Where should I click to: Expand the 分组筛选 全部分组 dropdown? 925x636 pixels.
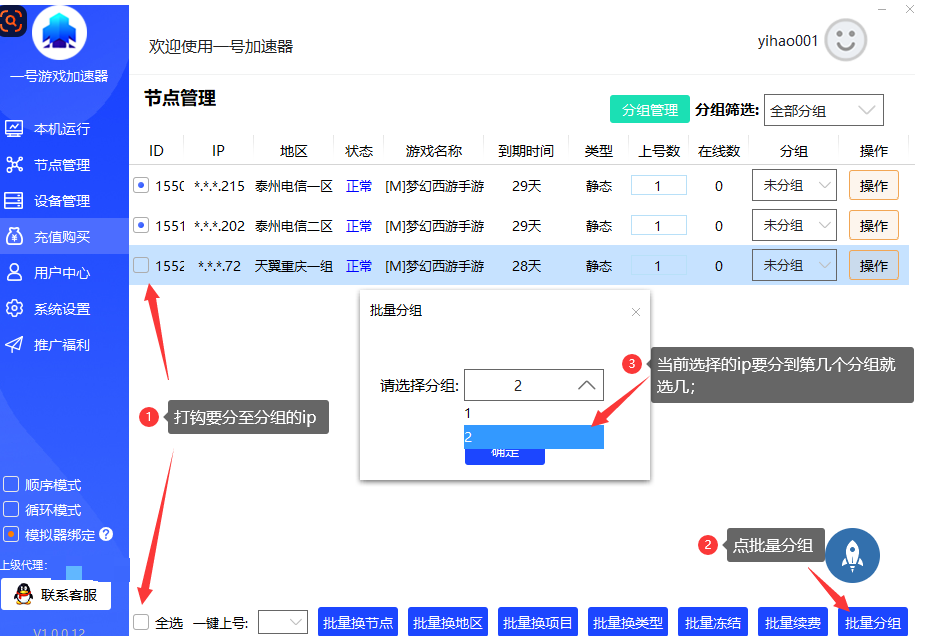pos(824,111)
